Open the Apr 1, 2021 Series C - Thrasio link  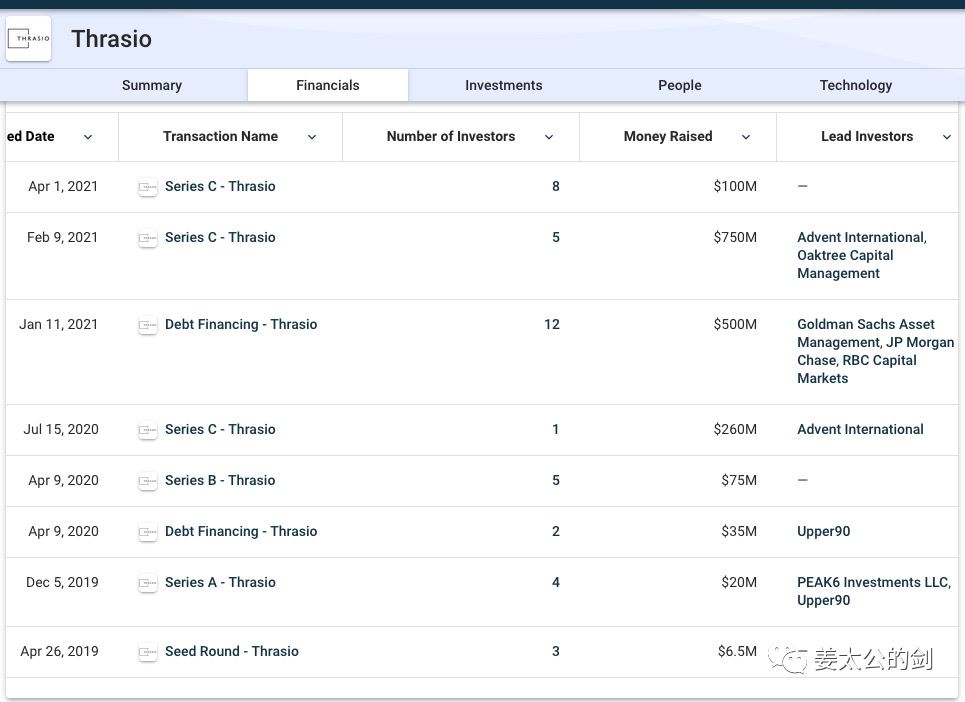click(220, 186)
